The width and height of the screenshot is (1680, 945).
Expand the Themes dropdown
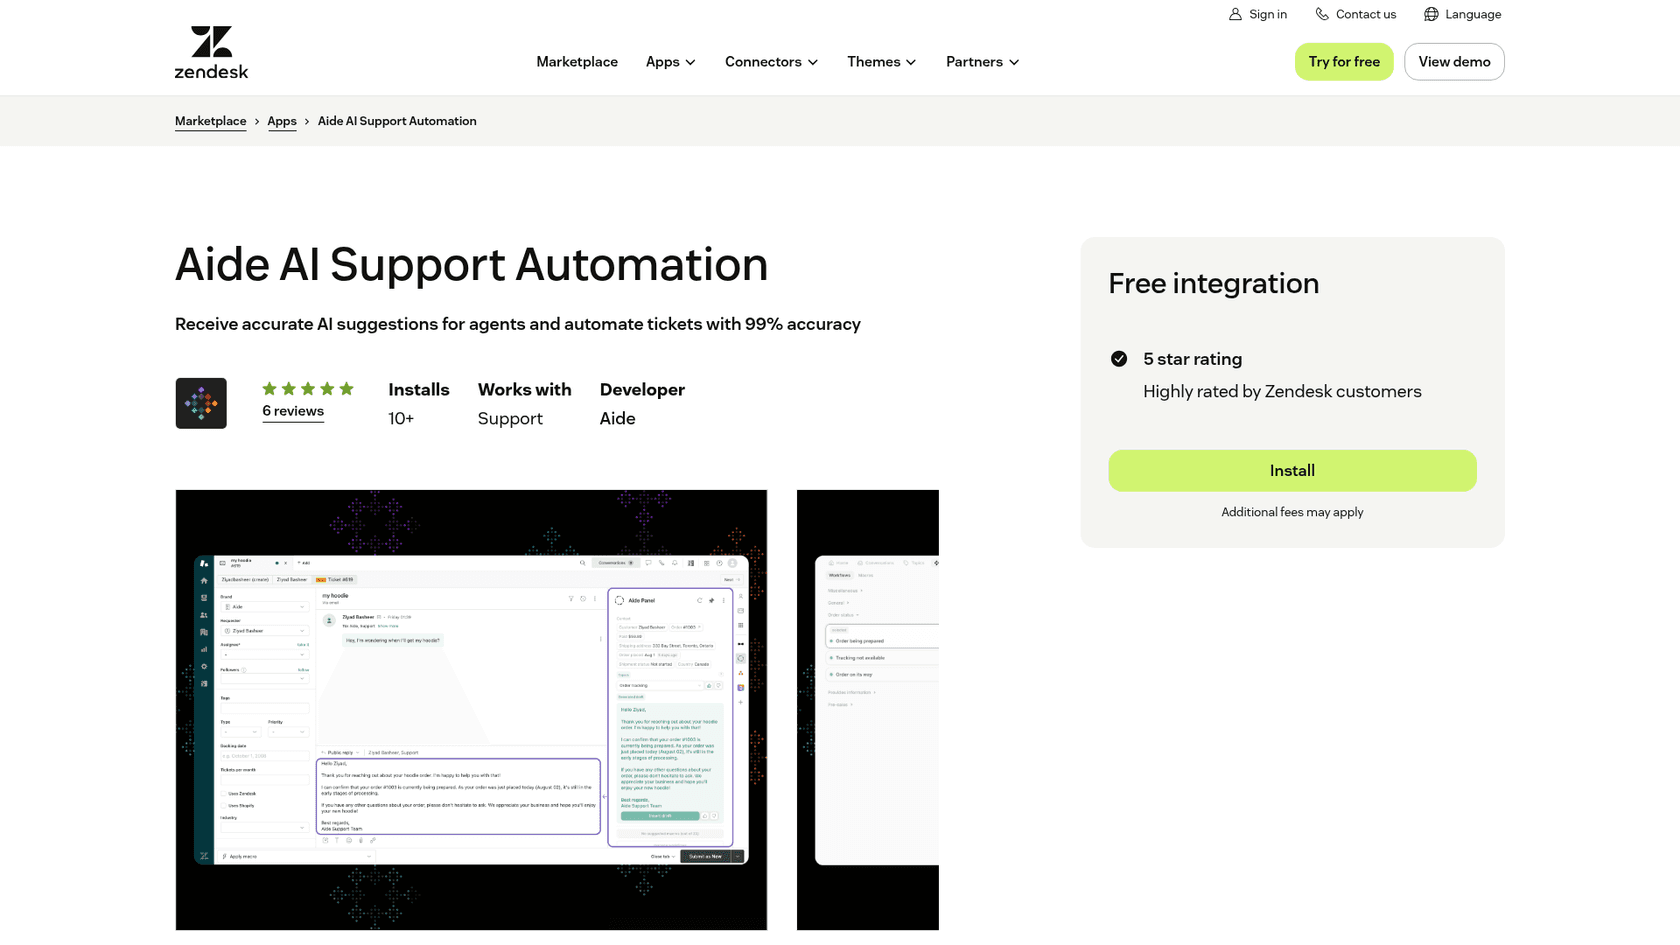(x=881, y=62)
